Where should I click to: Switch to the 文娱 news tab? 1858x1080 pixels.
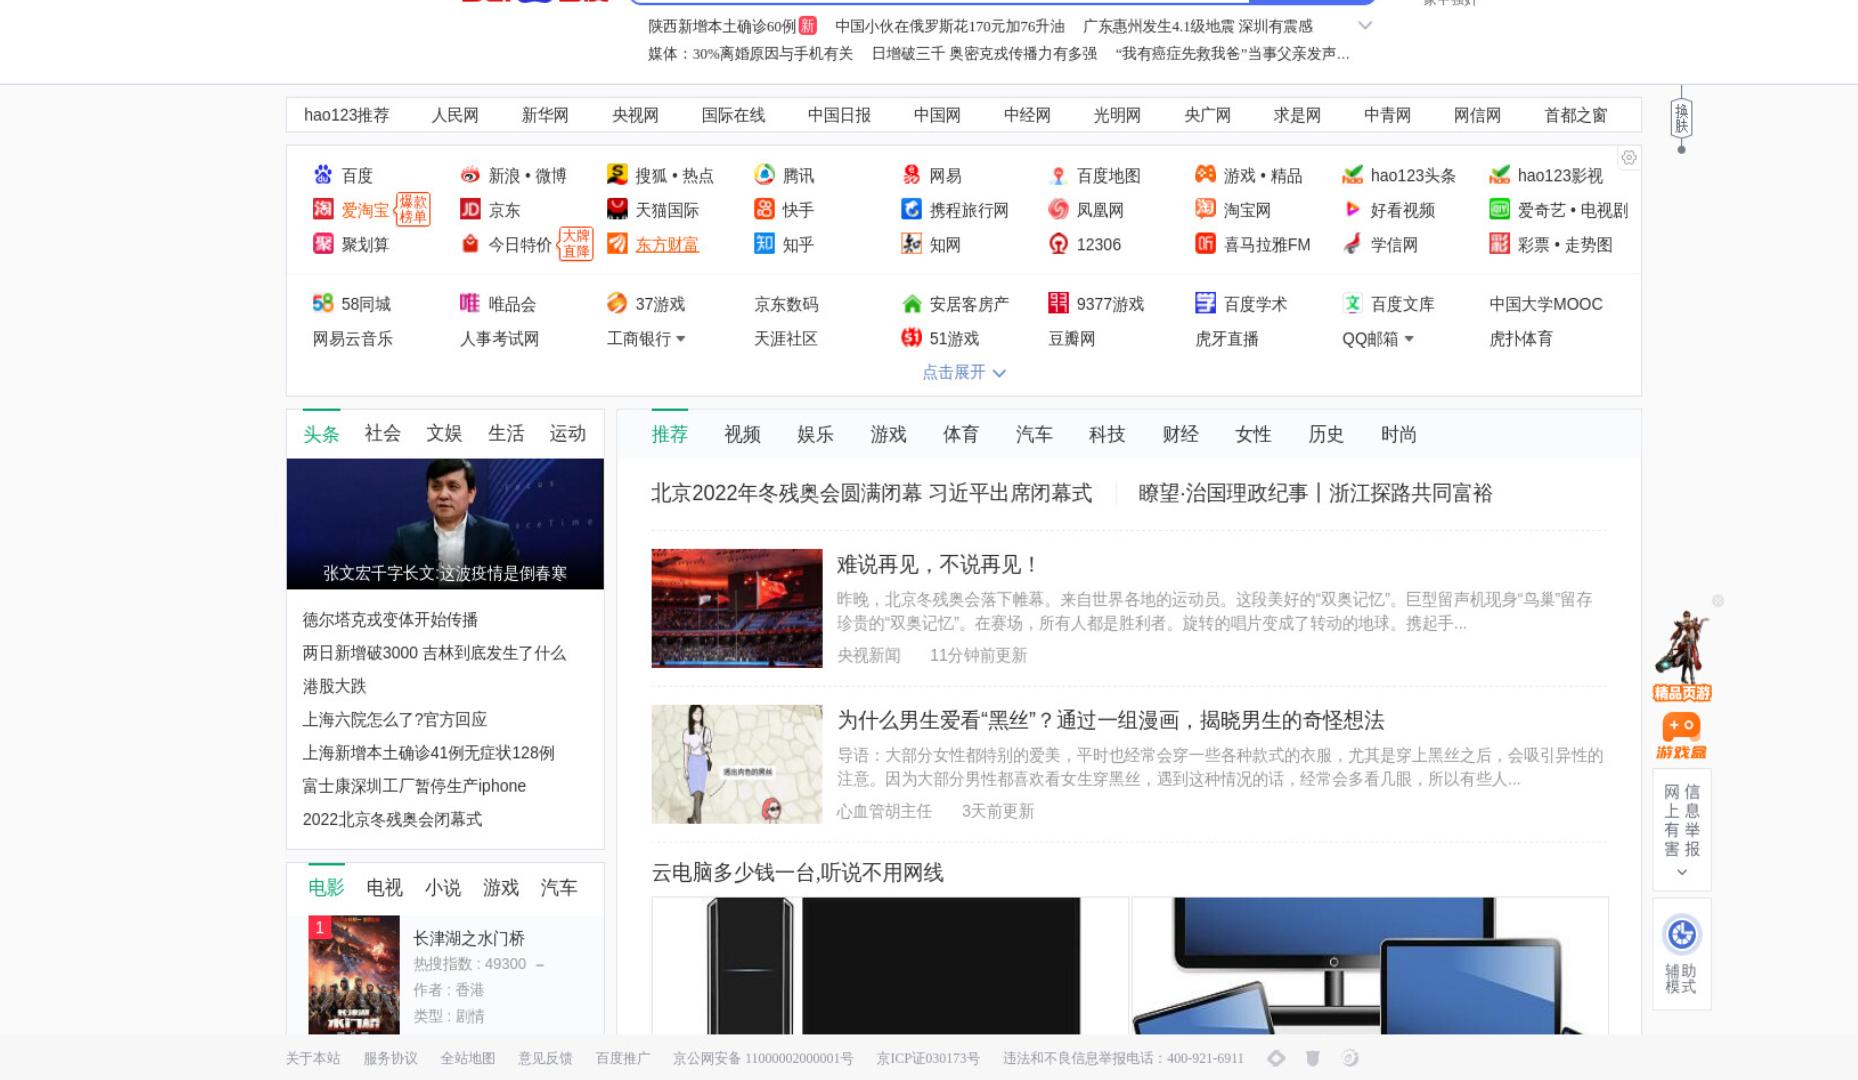click(444, 433)
